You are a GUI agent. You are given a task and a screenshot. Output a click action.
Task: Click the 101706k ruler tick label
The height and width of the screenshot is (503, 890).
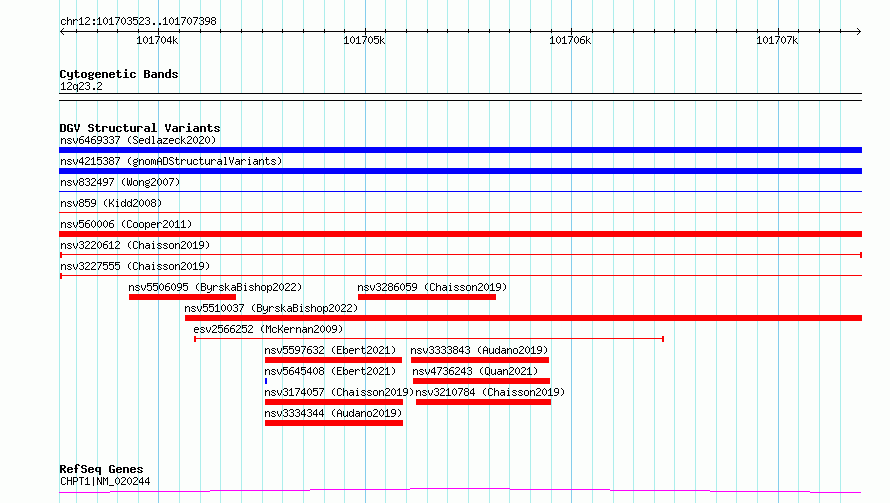(x=570, y=40)
